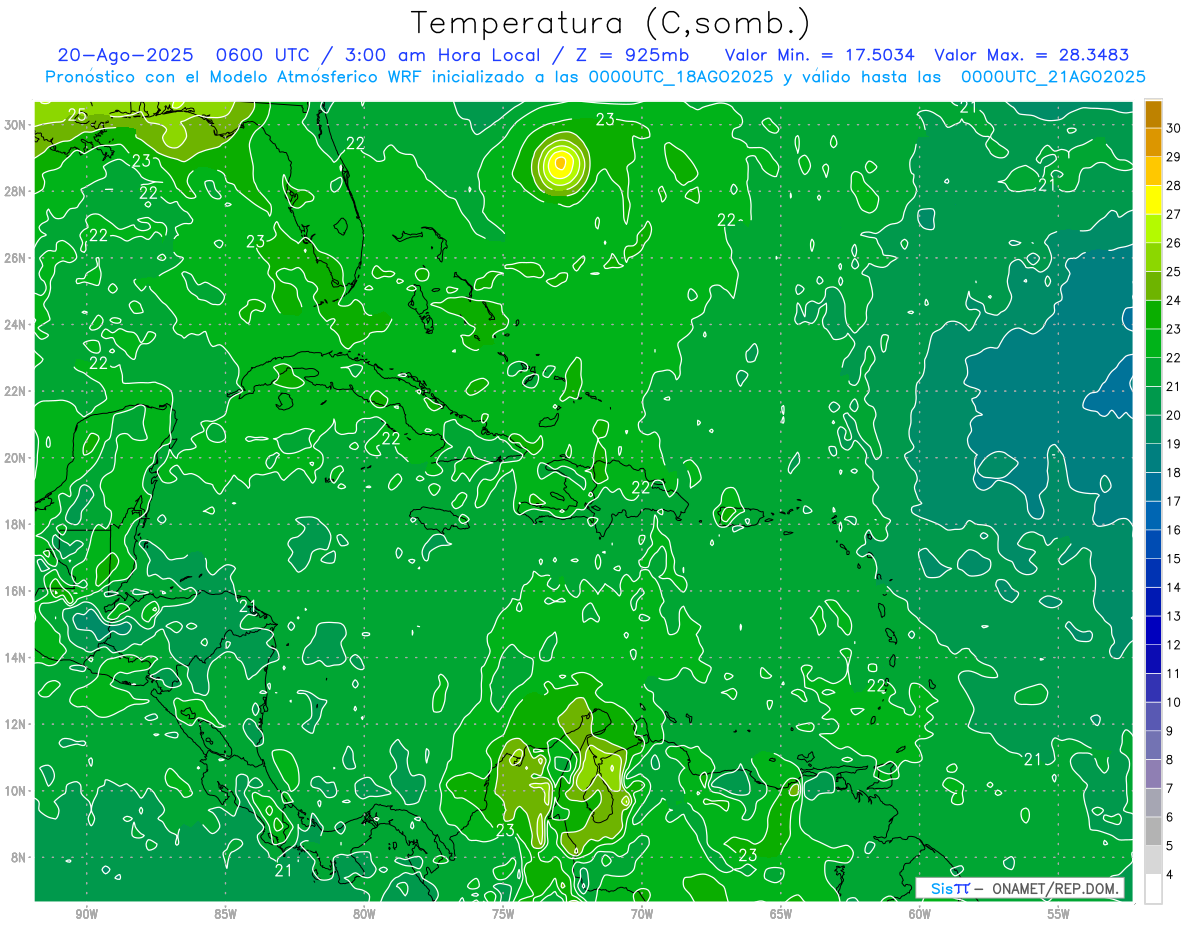Click the "55W" longitude axis label

click(1058, 913)
